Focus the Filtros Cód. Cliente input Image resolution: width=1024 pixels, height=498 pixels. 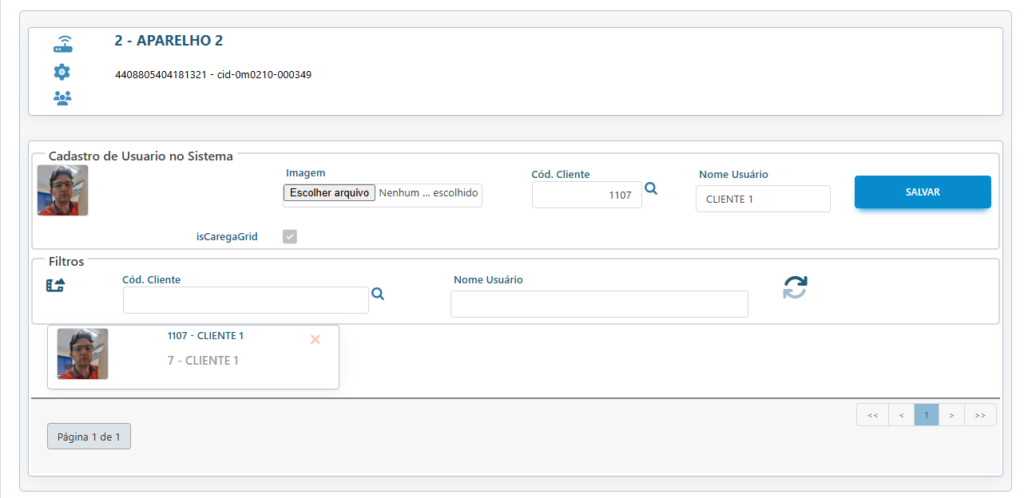click(x=246, y=300)
